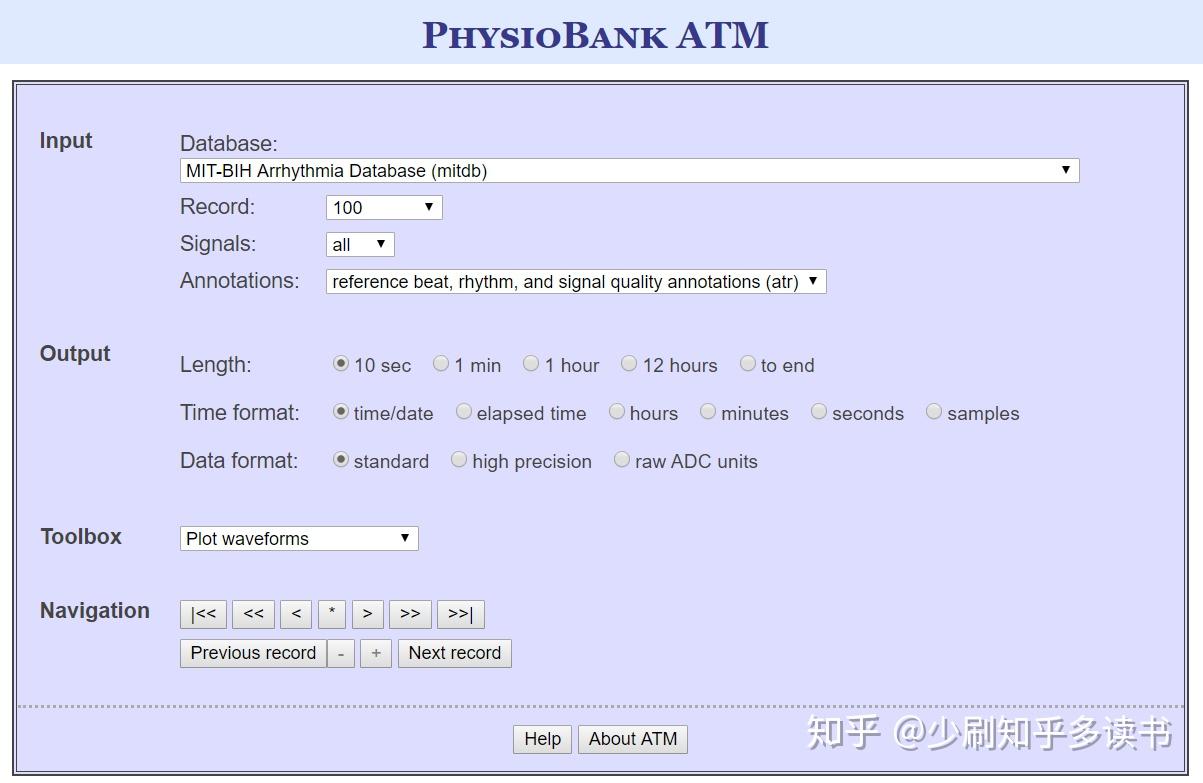Open the About ATM page
The width and height of the screenshot is (1203, 783).
click(633, 739)
